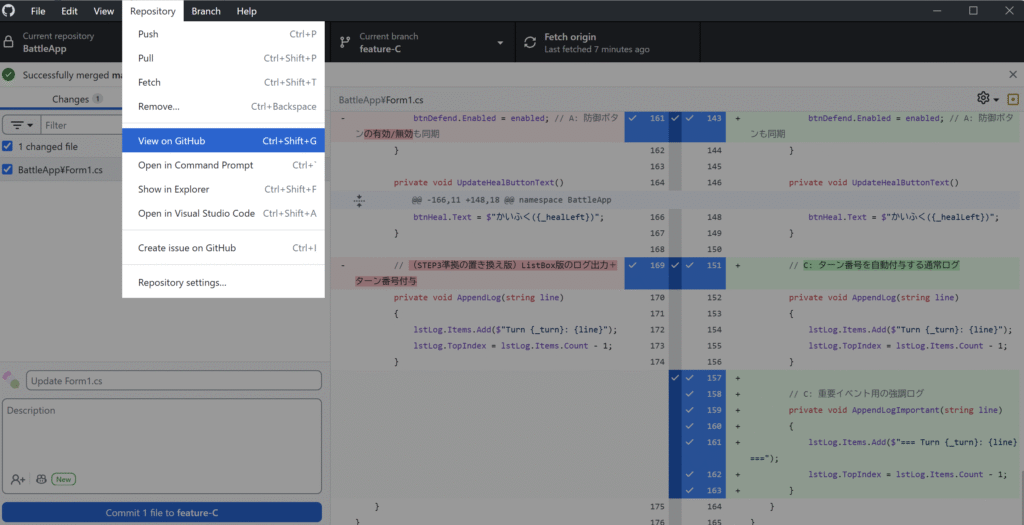The width and height of the screenshot is (1024, 525).
Task: Open the Edit menu
Action: [69, 11]
